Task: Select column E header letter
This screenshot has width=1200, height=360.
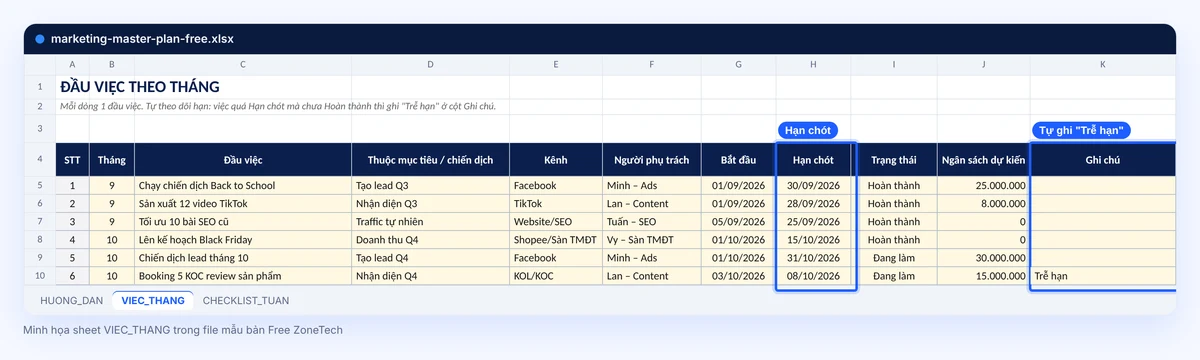Action: coord(556,65)
